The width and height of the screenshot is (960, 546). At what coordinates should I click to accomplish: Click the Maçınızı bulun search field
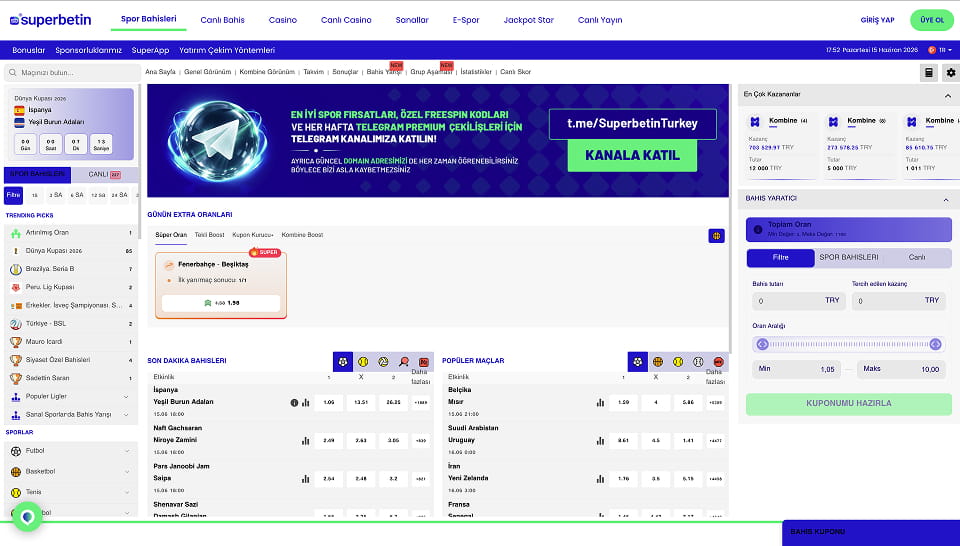[72, 73]
